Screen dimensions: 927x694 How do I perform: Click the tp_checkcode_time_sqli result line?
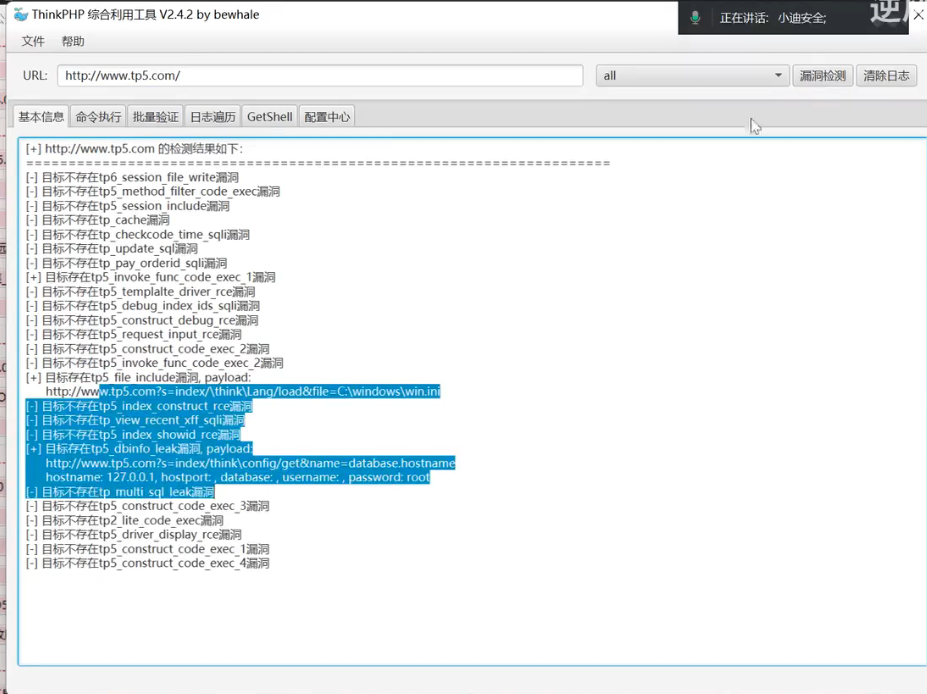[x=138, y=235]
